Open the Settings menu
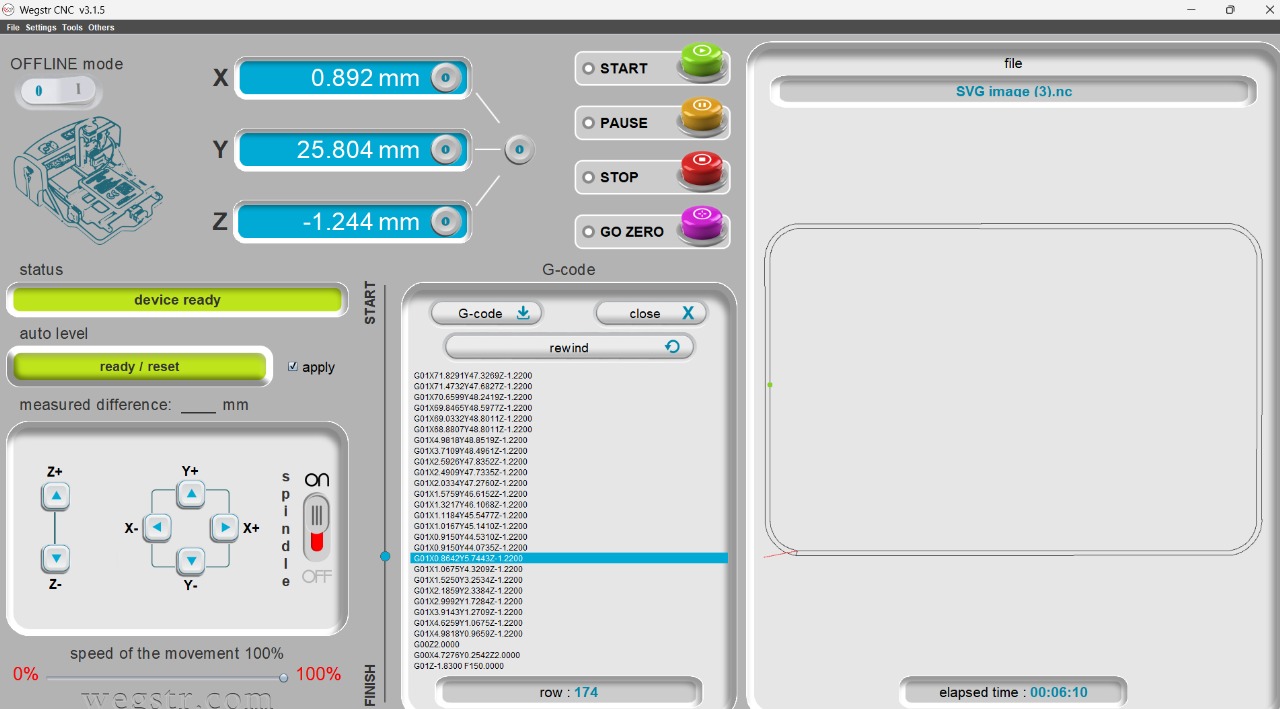This screenshot has width=1280, height=709. click(x=41, y=28)
